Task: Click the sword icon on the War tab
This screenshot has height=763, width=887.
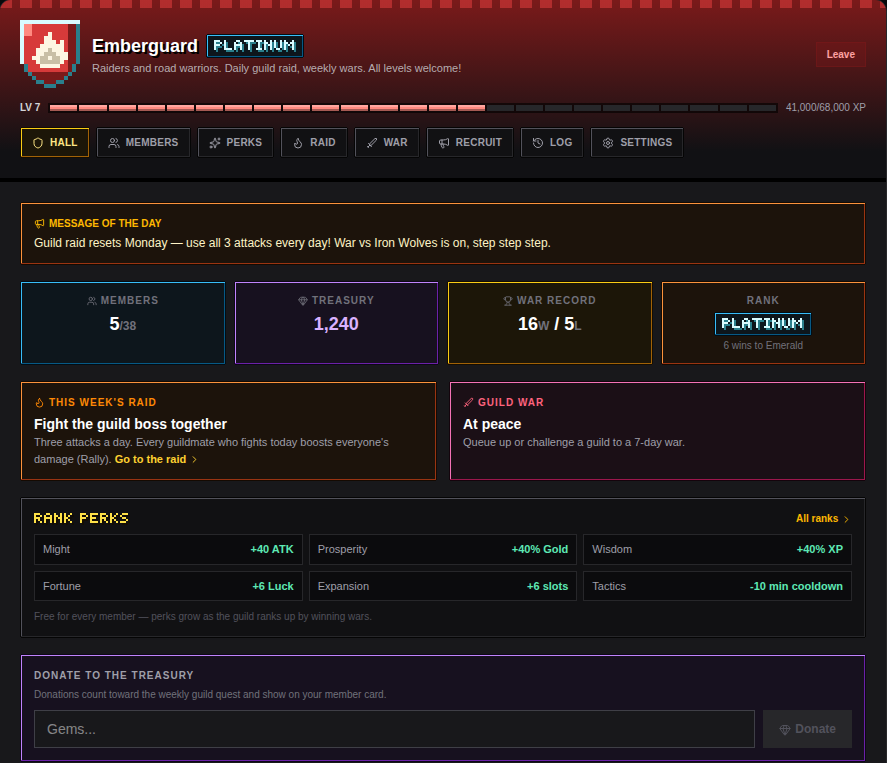Action: (x=372, y=143)
